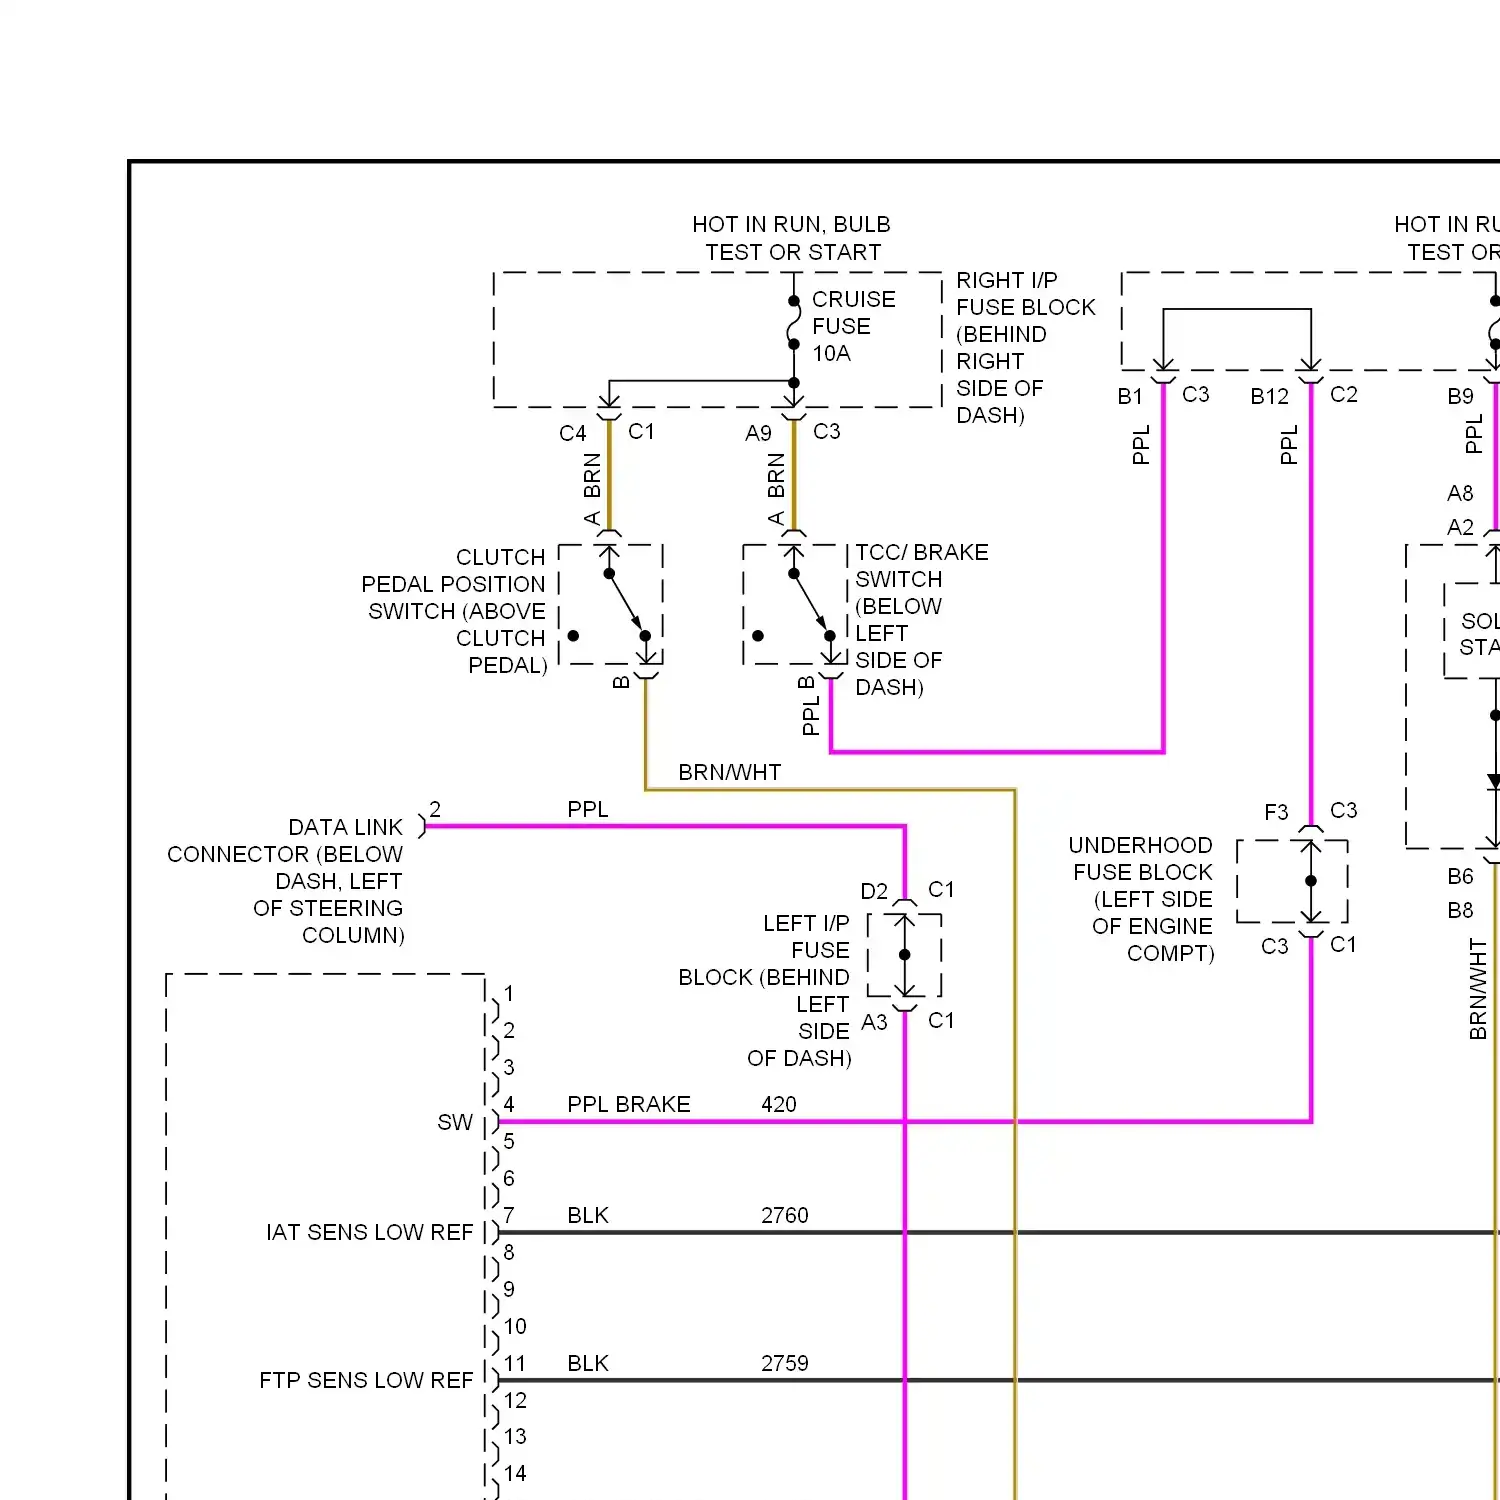
Task: Click the CRUISE FUSE 10A label
Action: (x=853, y=326)
